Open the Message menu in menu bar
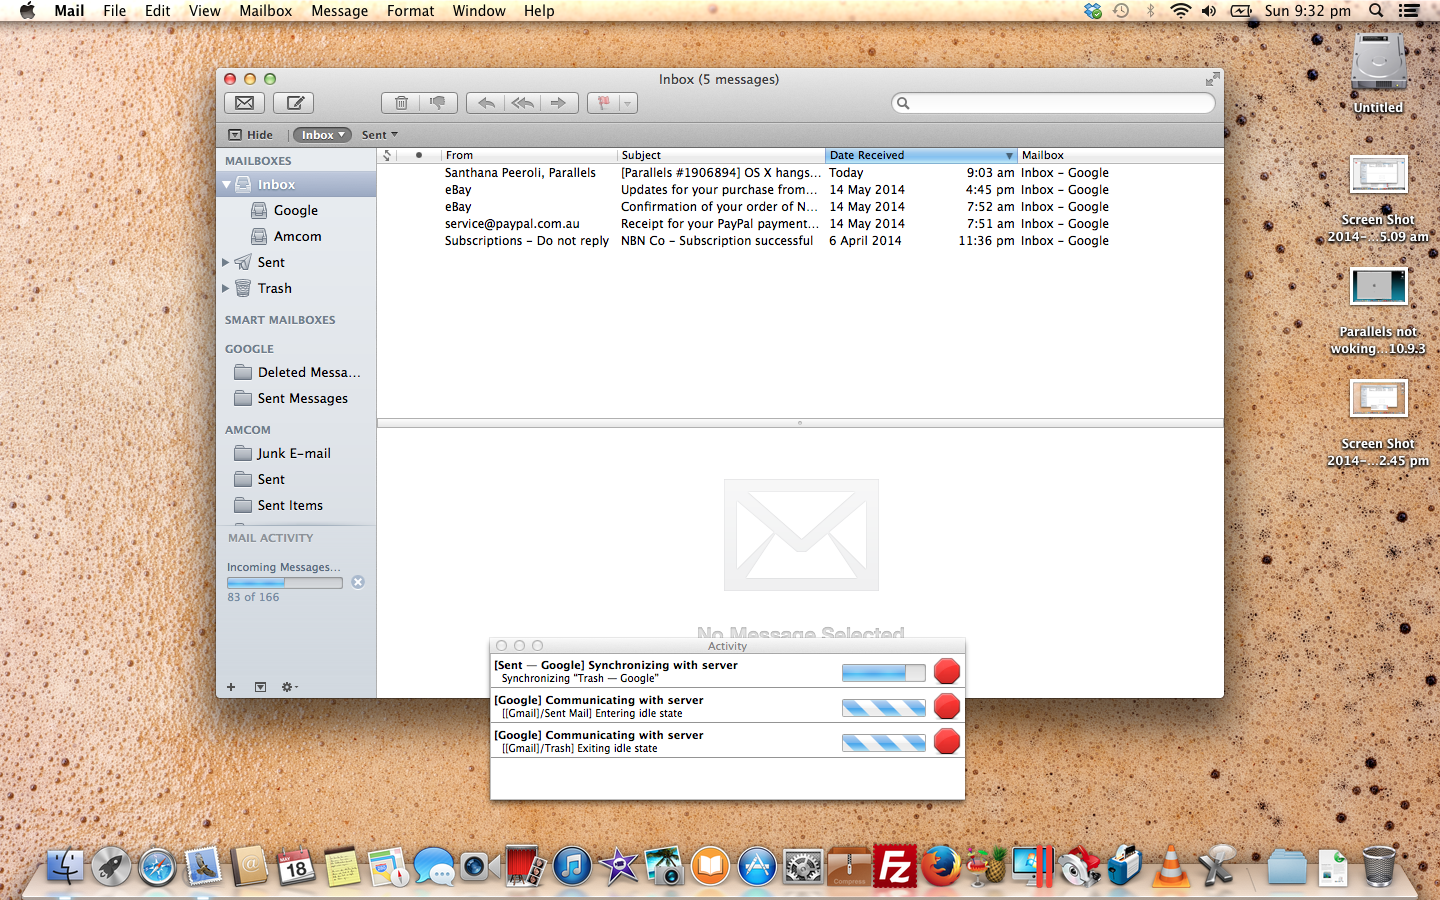This screenshot has height=900, width=1440. (340, 11)
